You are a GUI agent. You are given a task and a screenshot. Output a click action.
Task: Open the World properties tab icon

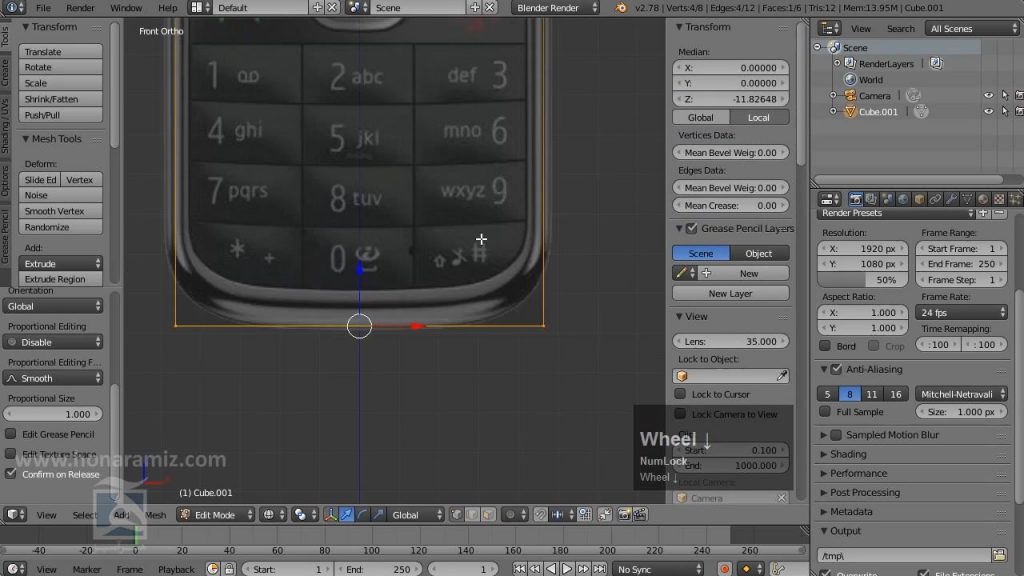pyautogui.click(x=903, y=199)
